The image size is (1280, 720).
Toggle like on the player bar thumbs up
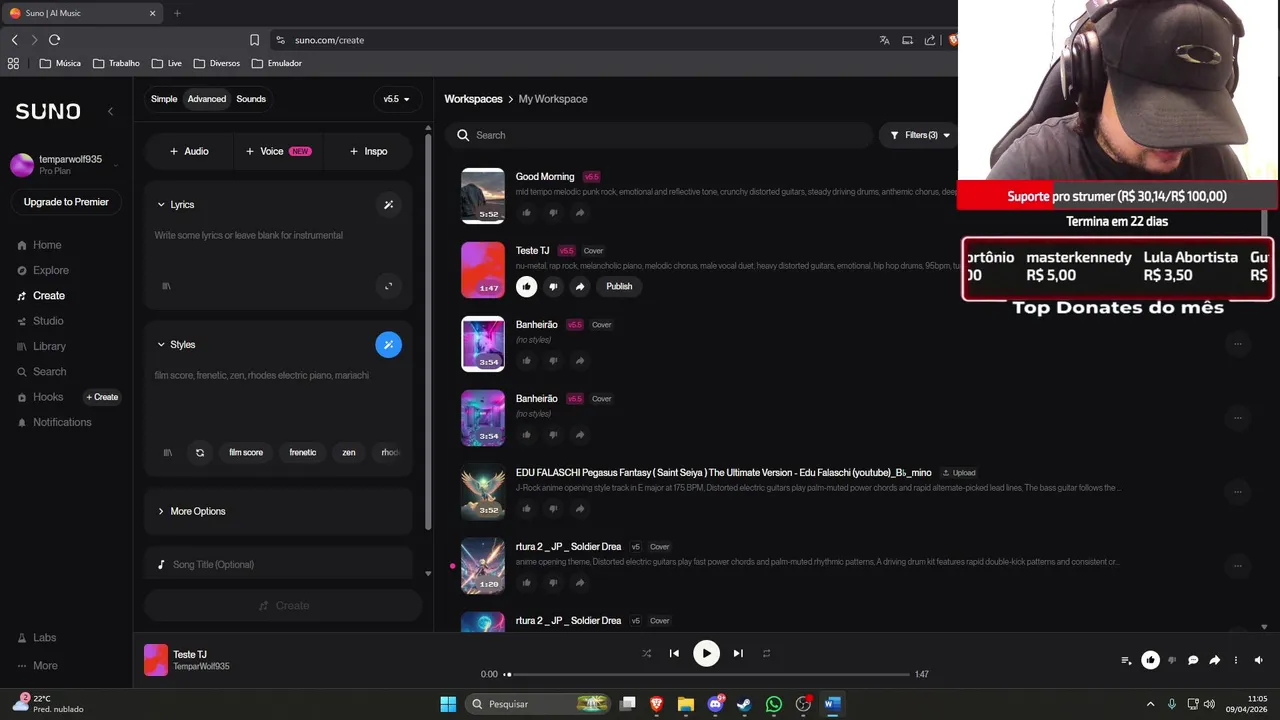(x=1150, y=660)
